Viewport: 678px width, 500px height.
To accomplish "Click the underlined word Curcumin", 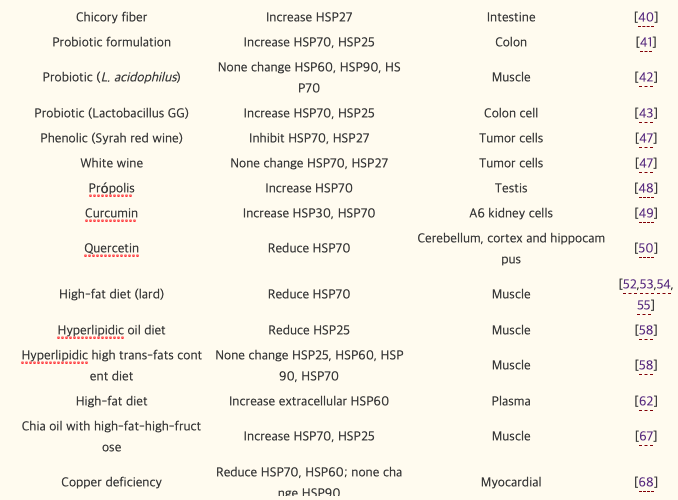I will coord(111,213).
